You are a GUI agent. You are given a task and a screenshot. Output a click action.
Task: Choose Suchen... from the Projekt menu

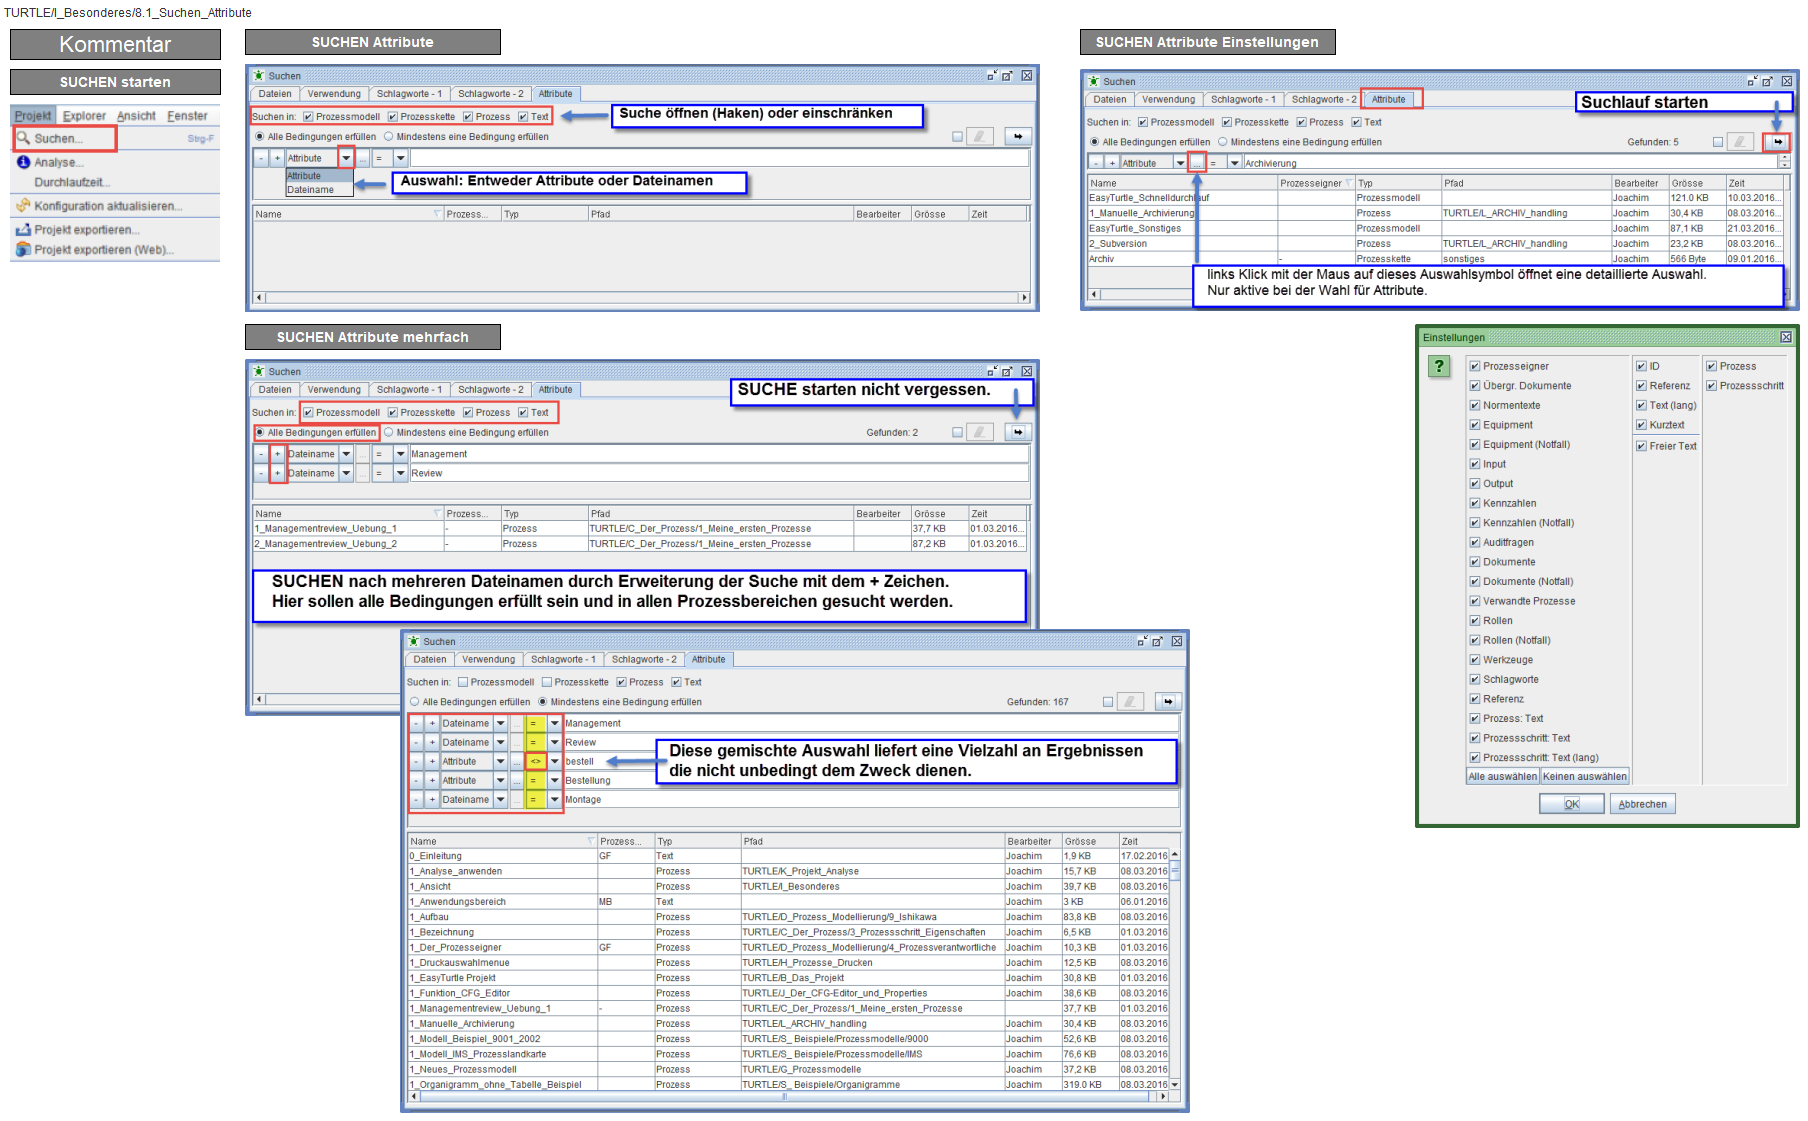[x=64, y=138]
